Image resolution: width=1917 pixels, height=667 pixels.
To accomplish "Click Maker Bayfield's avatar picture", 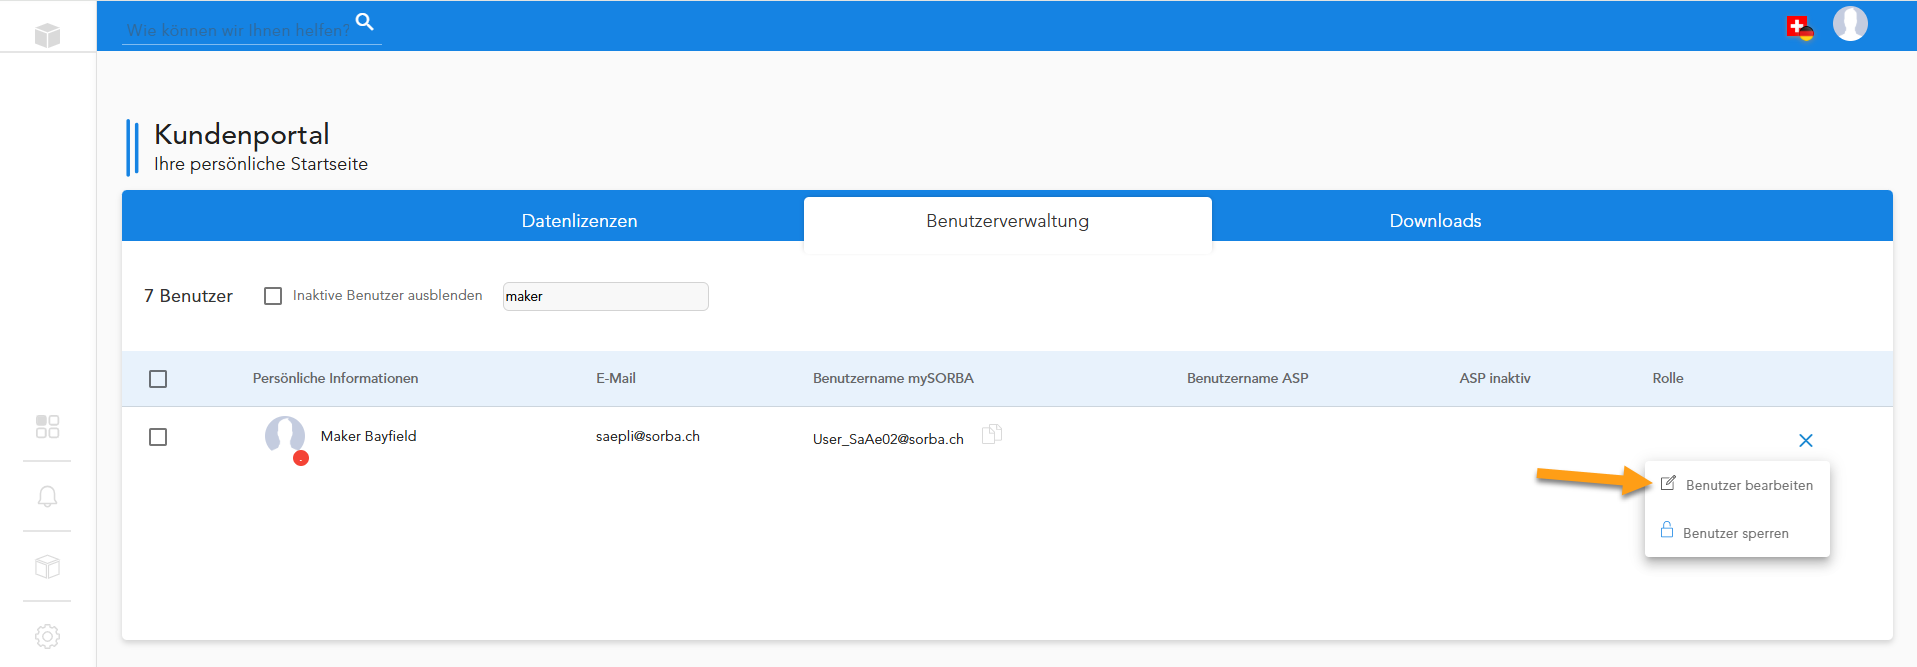I will pyautogui.click(x=285, y=436).
